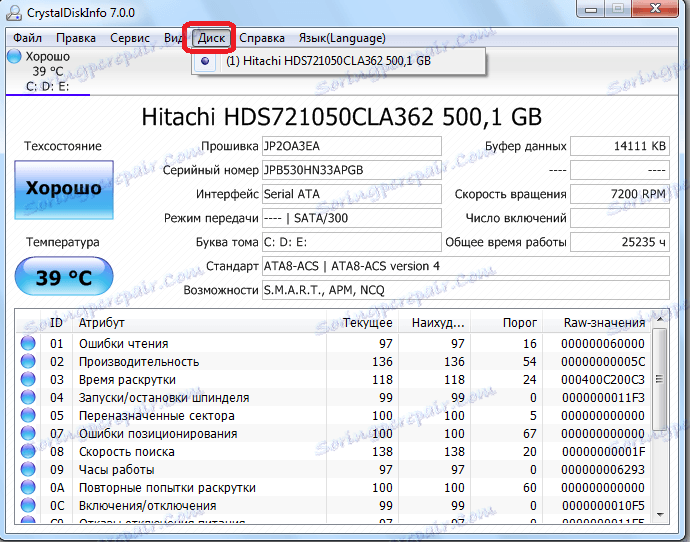Select the Часы работы row
This screenshot has height=542, width=690.
pos(334,469)
